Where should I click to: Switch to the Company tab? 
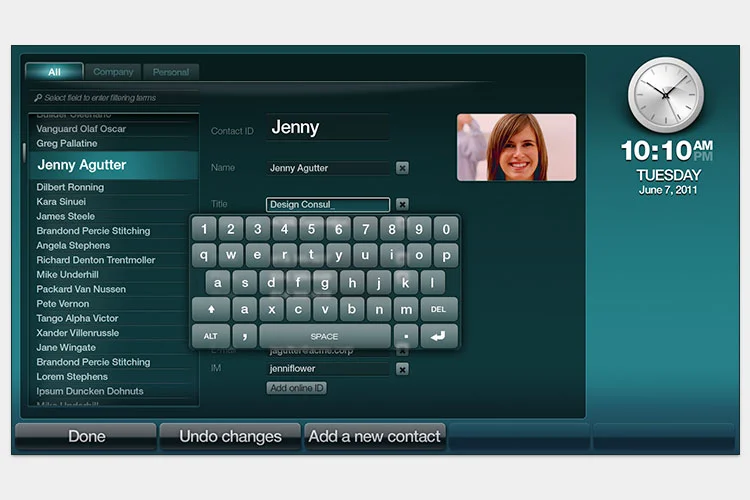[113, 72]
